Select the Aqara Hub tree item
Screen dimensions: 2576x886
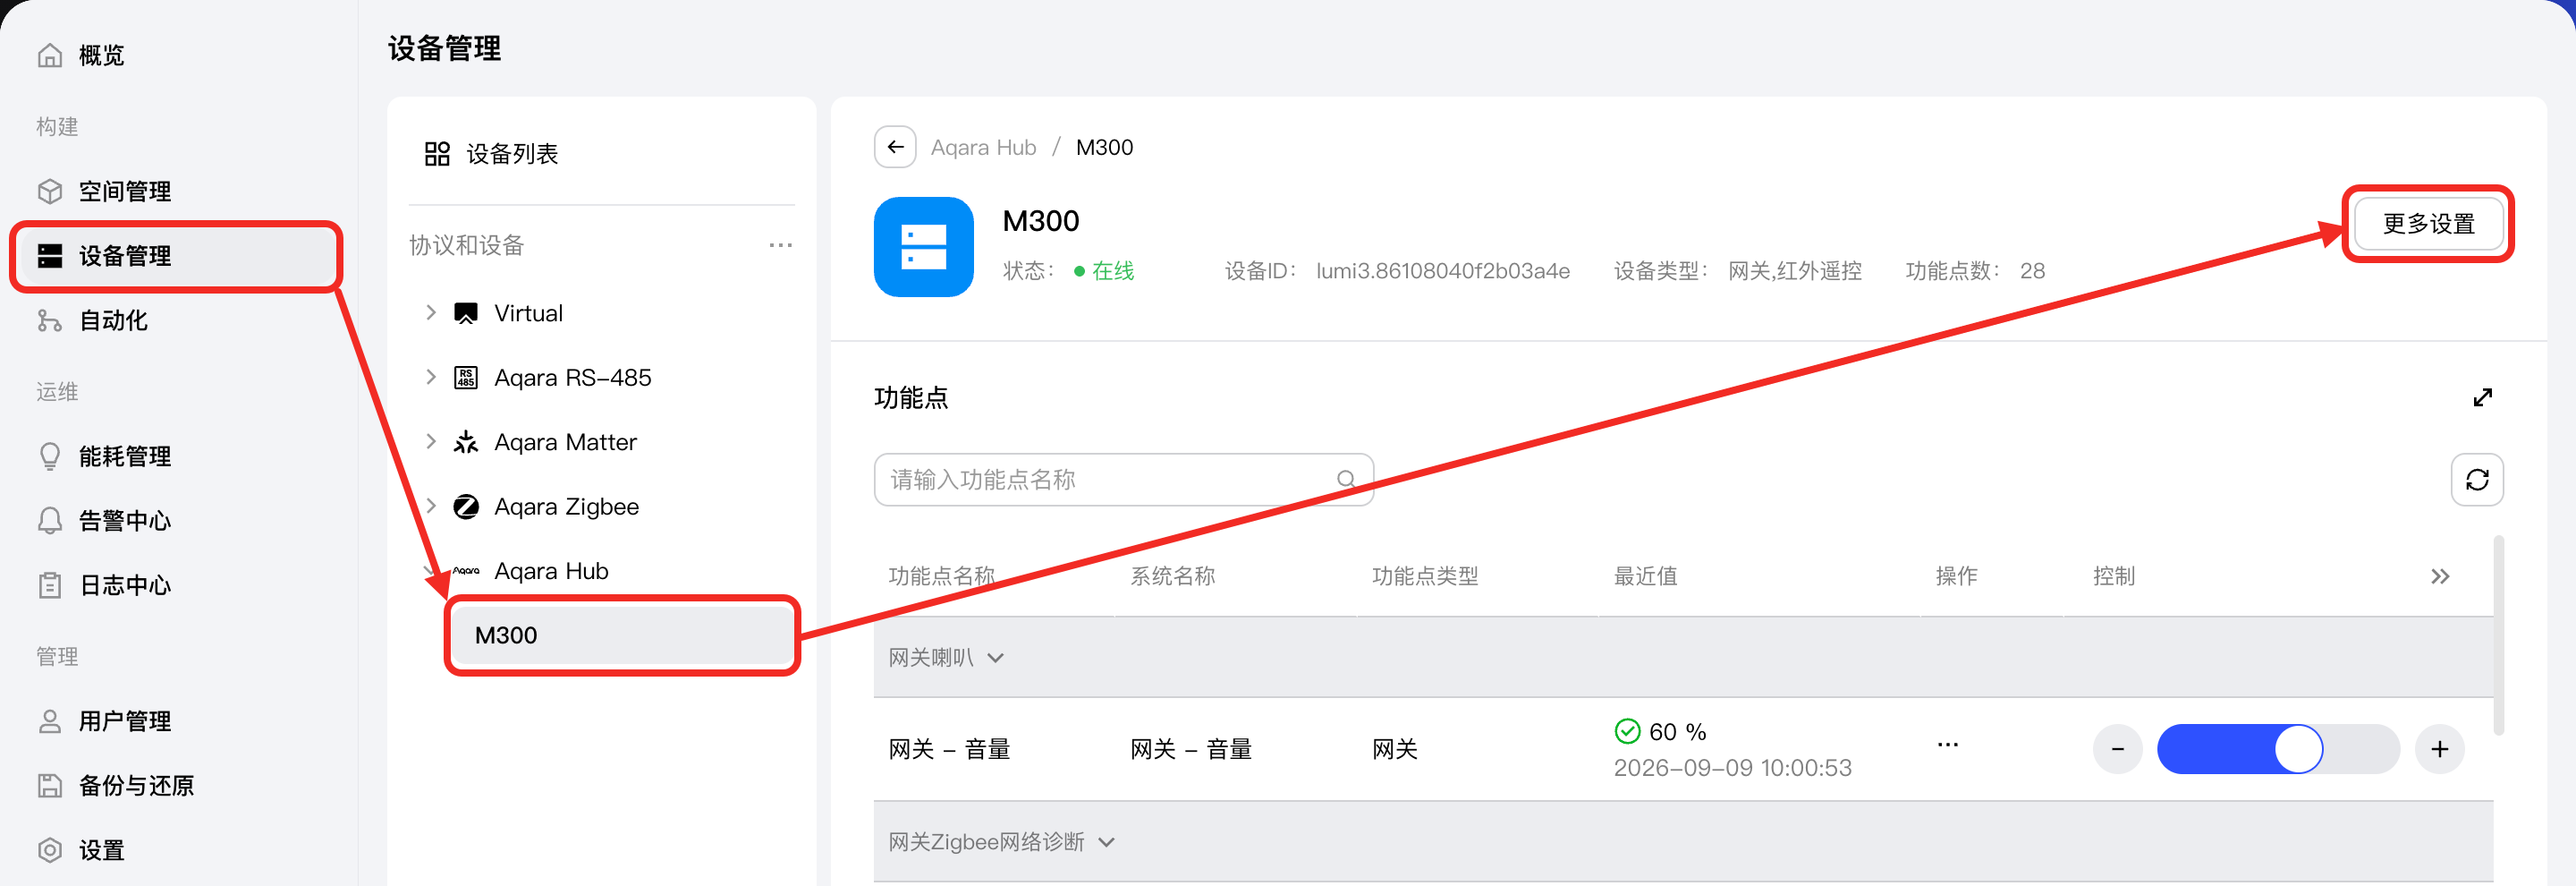551,571
